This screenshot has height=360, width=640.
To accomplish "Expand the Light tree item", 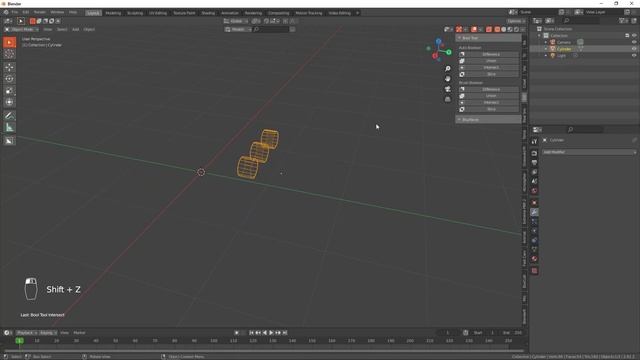I will tap(546, 55).
